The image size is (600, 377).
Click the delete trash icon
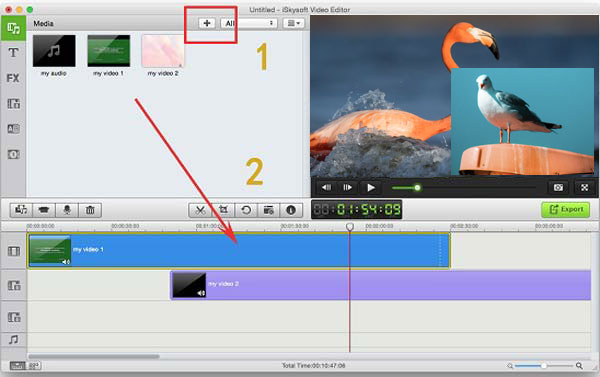tap(90, 210)
